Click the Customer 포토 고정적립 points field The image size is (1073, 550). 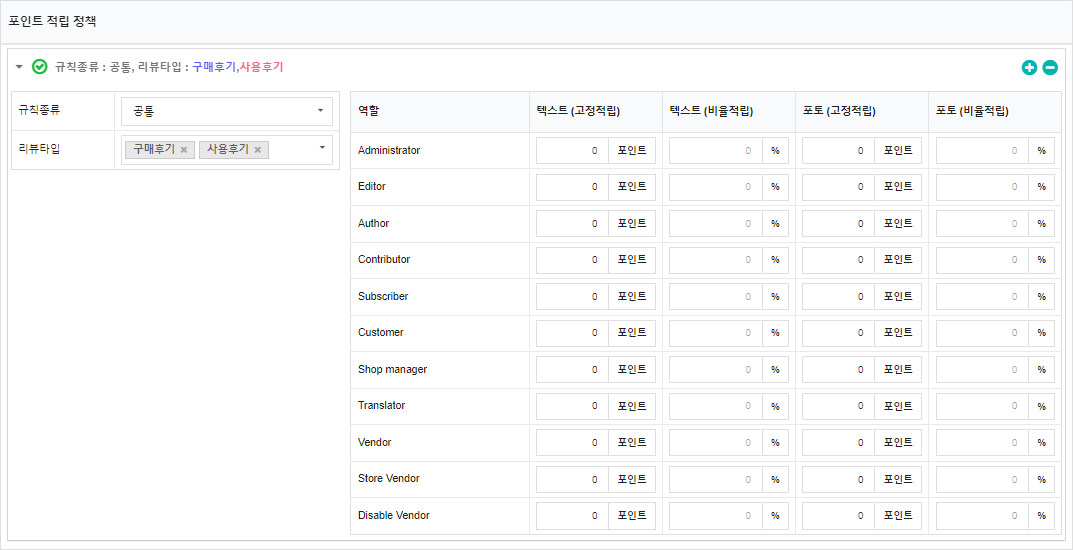click(x=838, y=332)
